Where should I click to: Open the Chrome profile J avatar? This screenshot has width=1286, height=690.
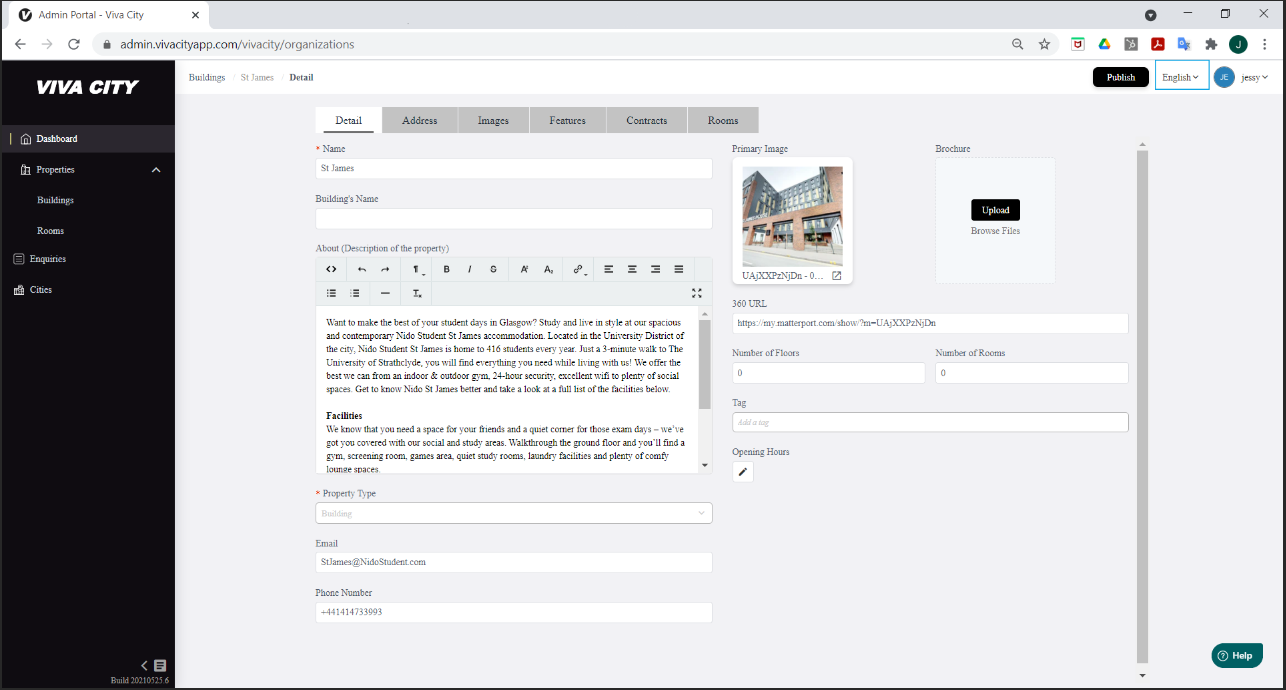pos(1238,44)
